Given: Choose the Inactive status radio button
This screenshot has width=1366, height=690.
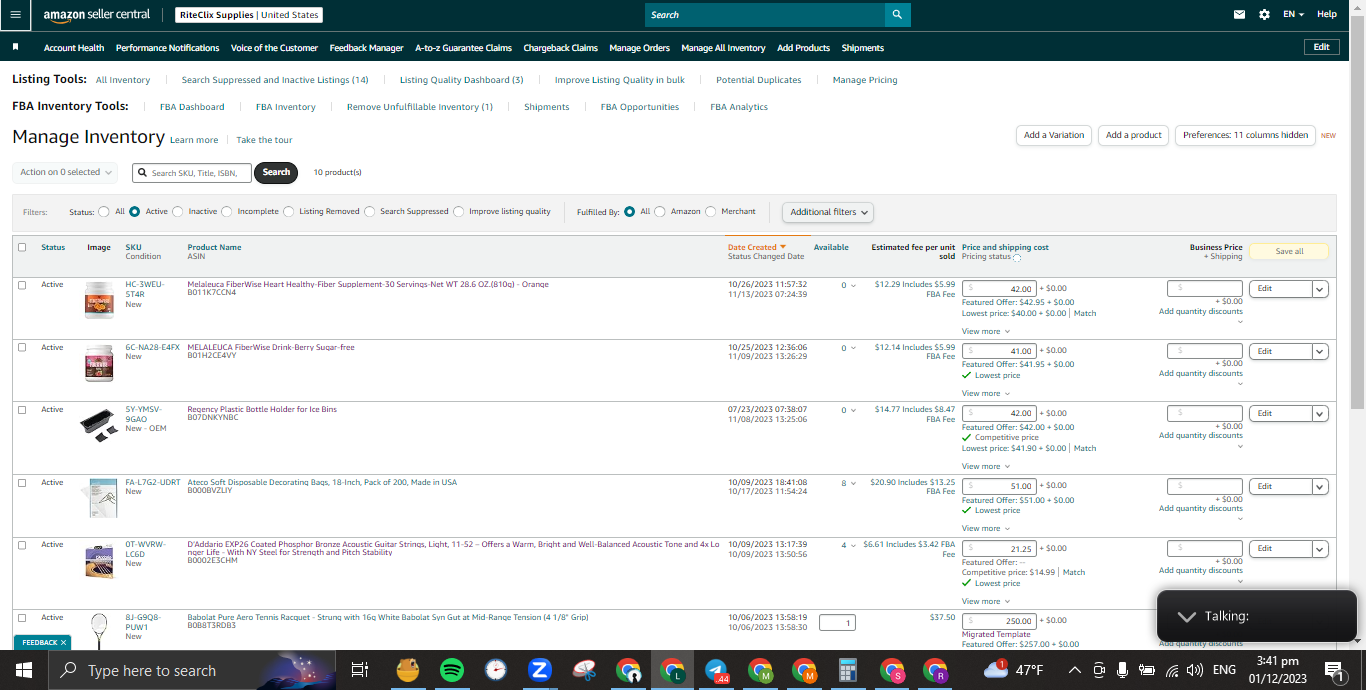Looking at the screenshot, I should [178, 211].
